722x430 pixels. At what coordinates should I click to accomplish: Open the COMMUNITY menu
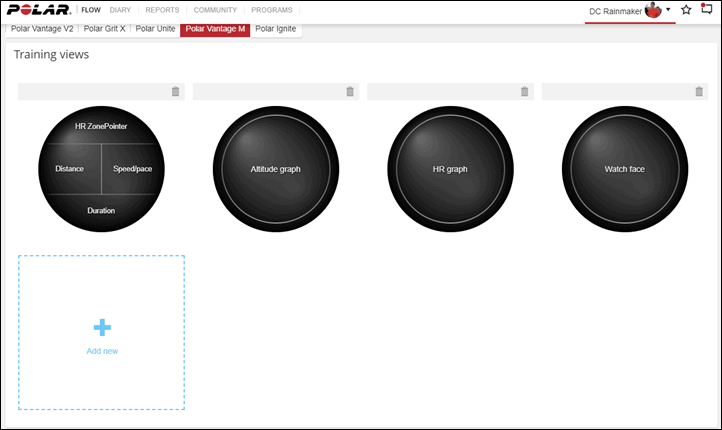click(x=215, y=10)
